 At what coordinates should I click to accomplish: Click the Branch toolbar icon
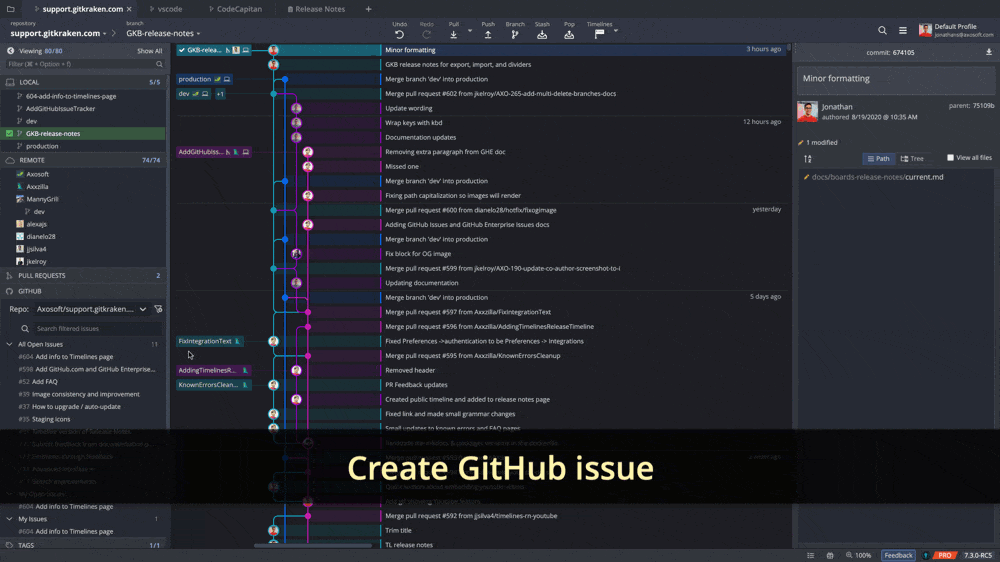click(515, 34)
